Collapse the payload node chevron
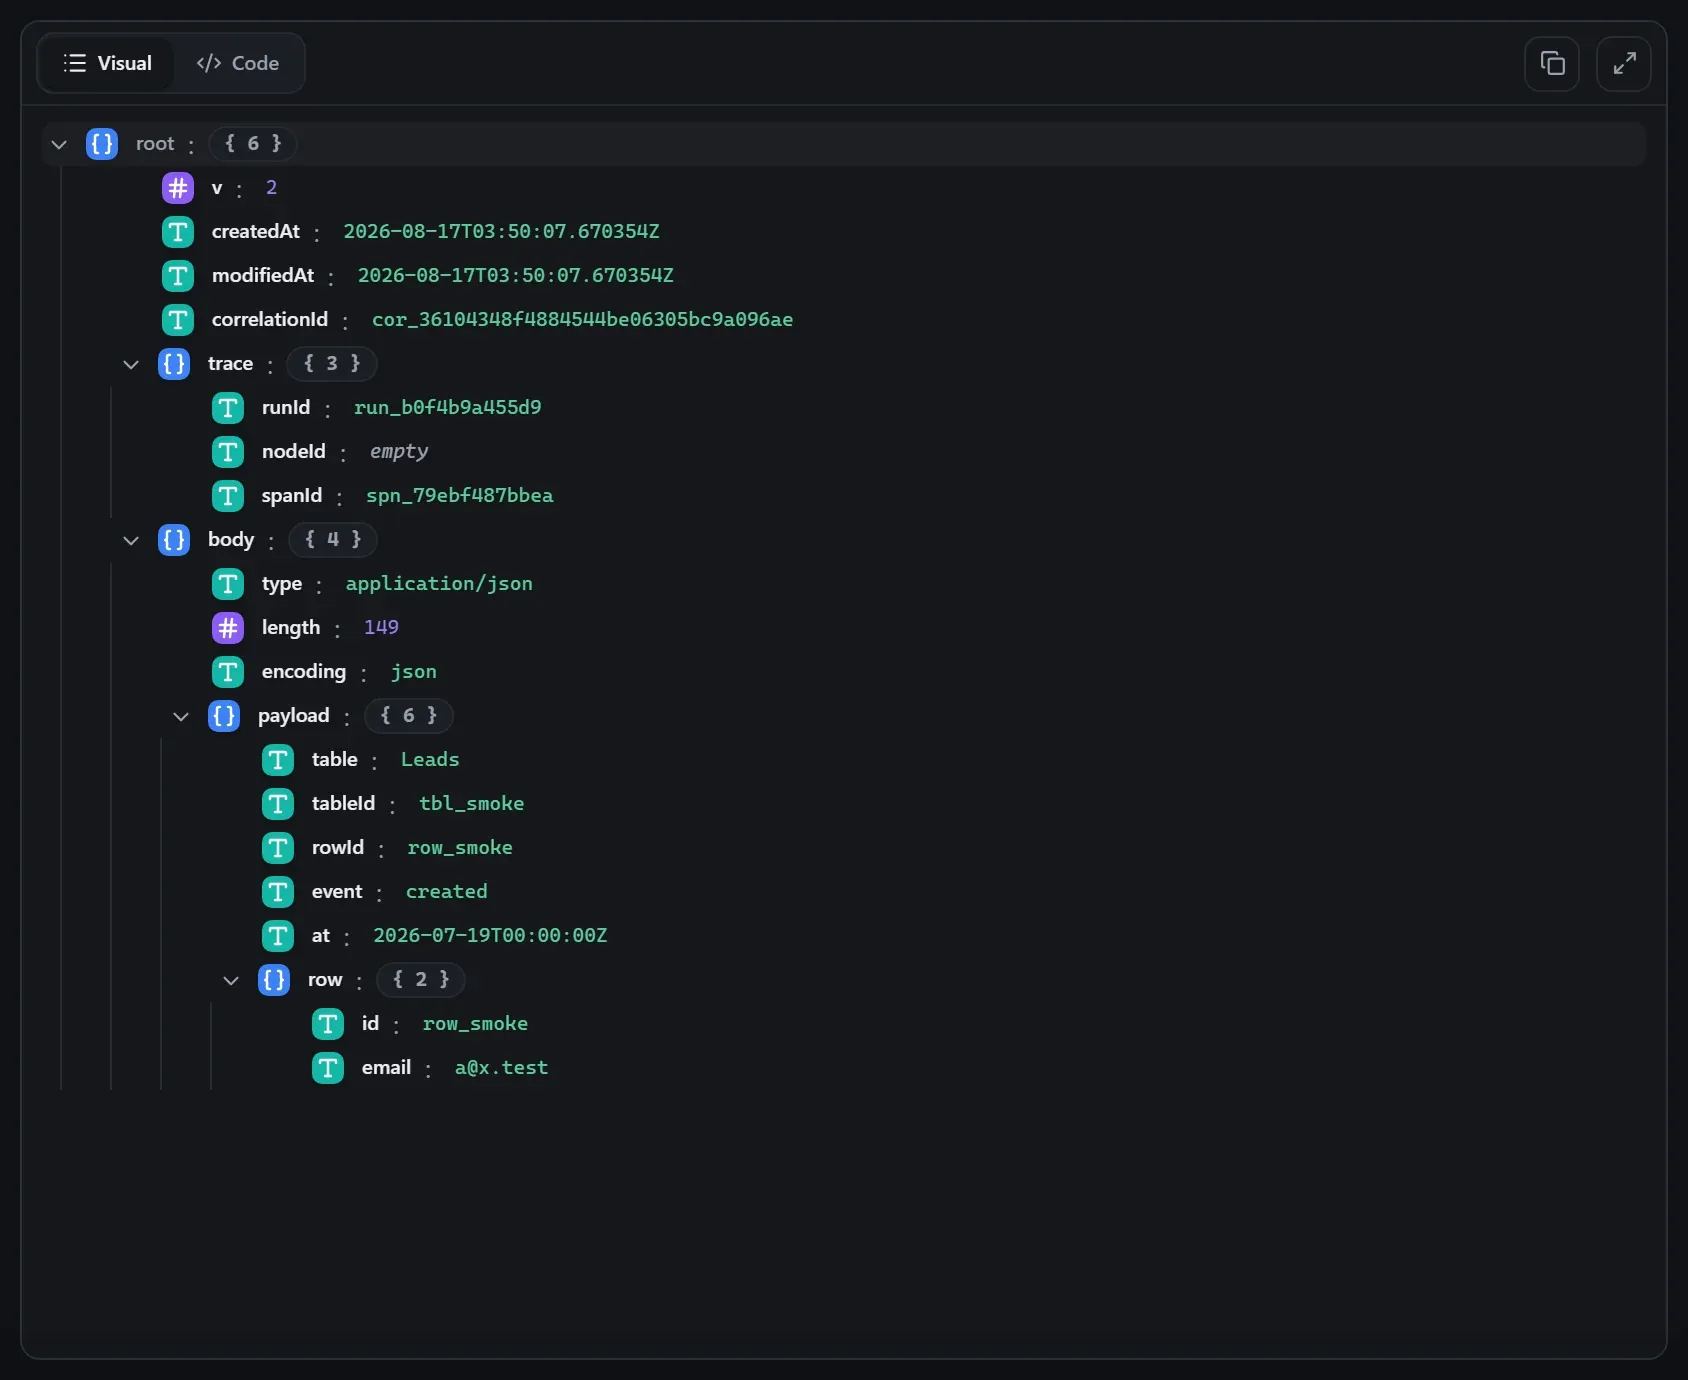 pyautogui.click(x=181, y=716)
